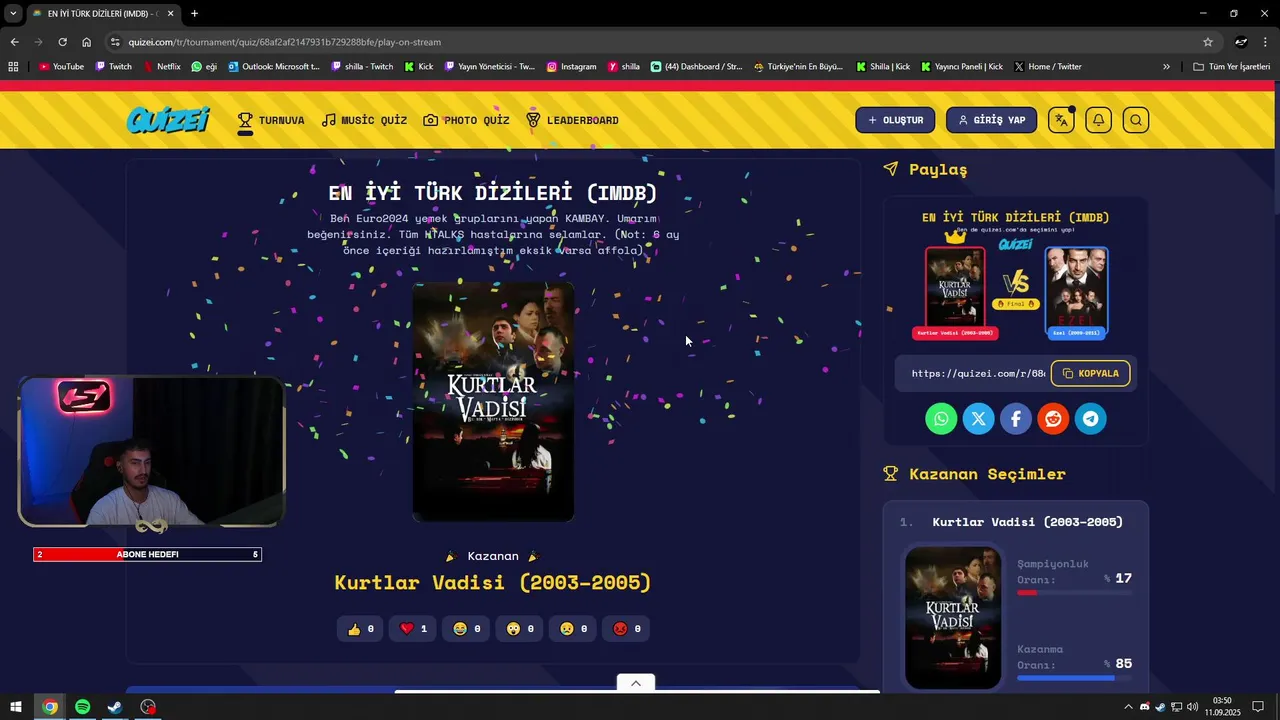Open the Tüm Yer İşaretleri folder
Image resolution: width=1280 pixels, height=720 pixels.
pyautogui.click(x=1232, y=67)
